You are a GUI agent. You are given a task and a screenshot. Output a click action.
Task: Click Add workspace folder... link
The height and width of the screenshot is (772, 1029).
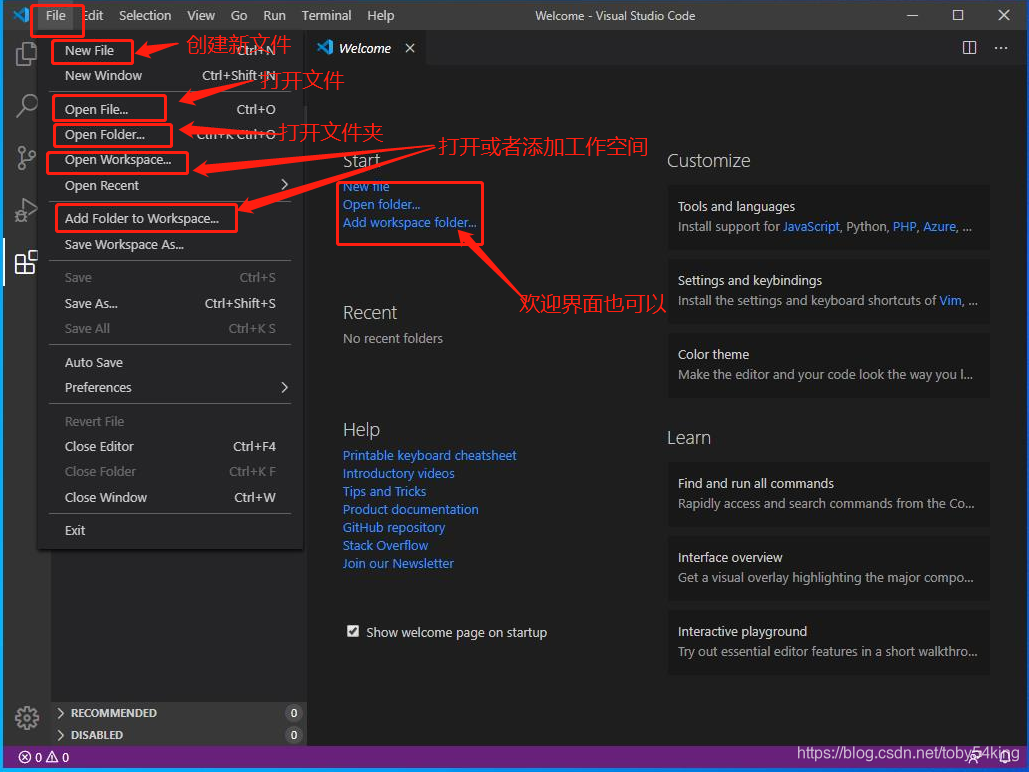click(x=410, y=223)
